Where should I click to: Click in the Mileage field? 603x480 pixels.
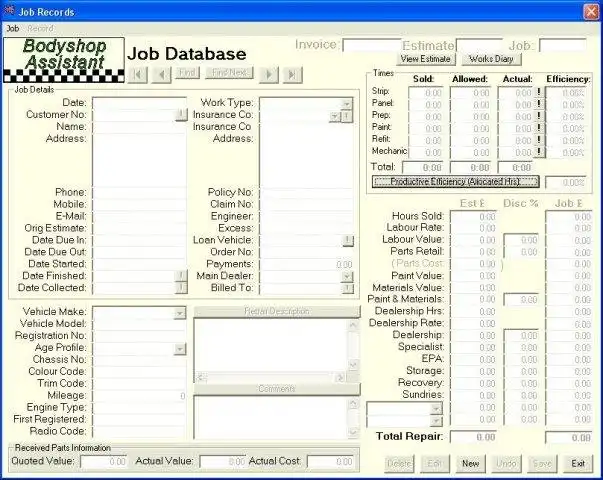[x=139, y=396]
